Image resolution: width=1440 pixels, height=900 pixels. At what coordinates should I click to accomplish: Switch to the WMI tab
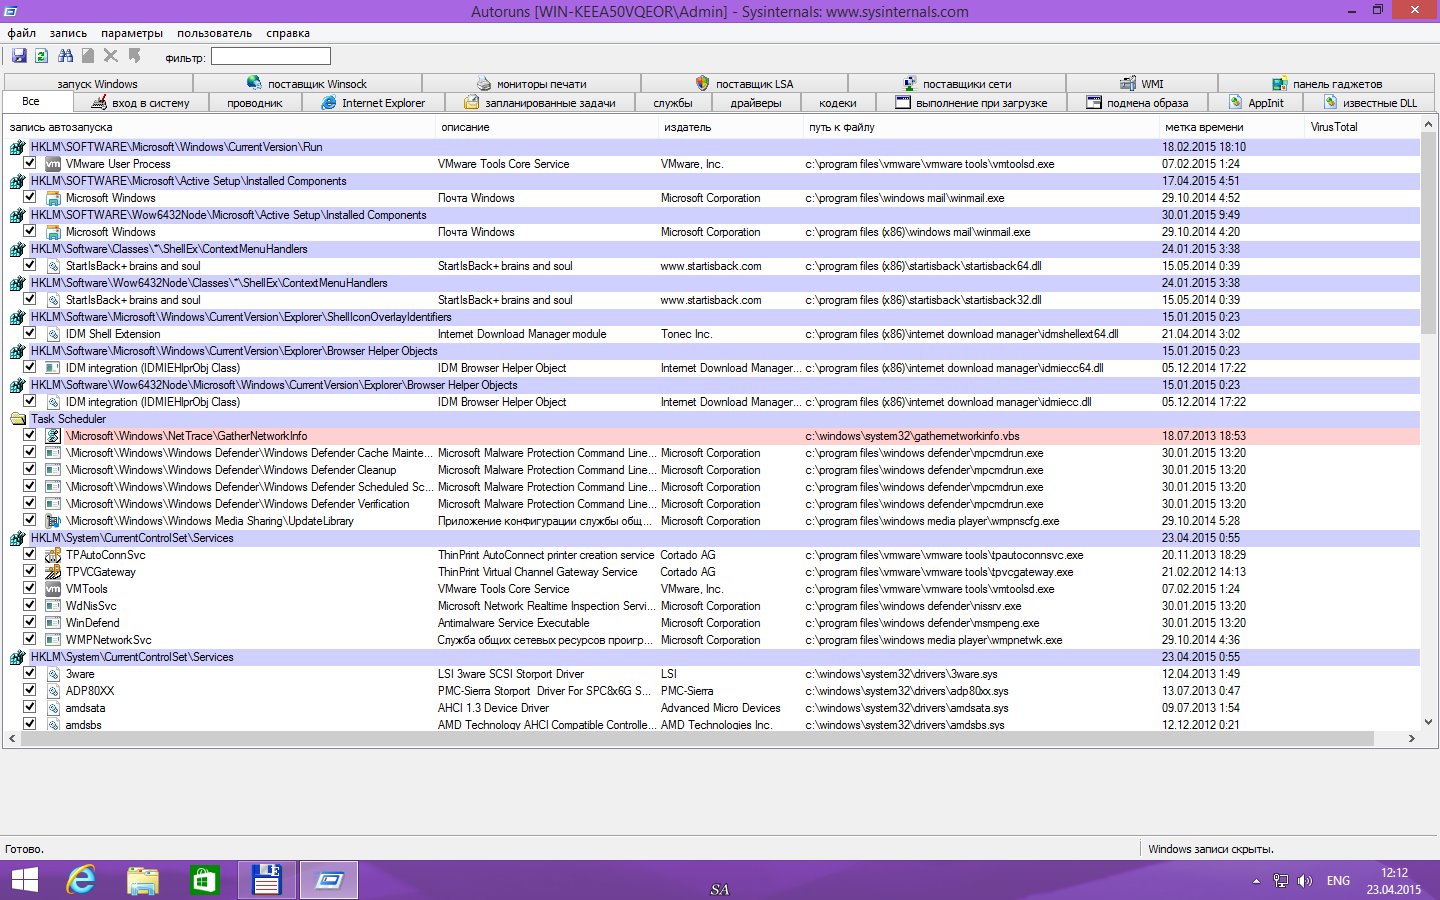coord(1142,84)
